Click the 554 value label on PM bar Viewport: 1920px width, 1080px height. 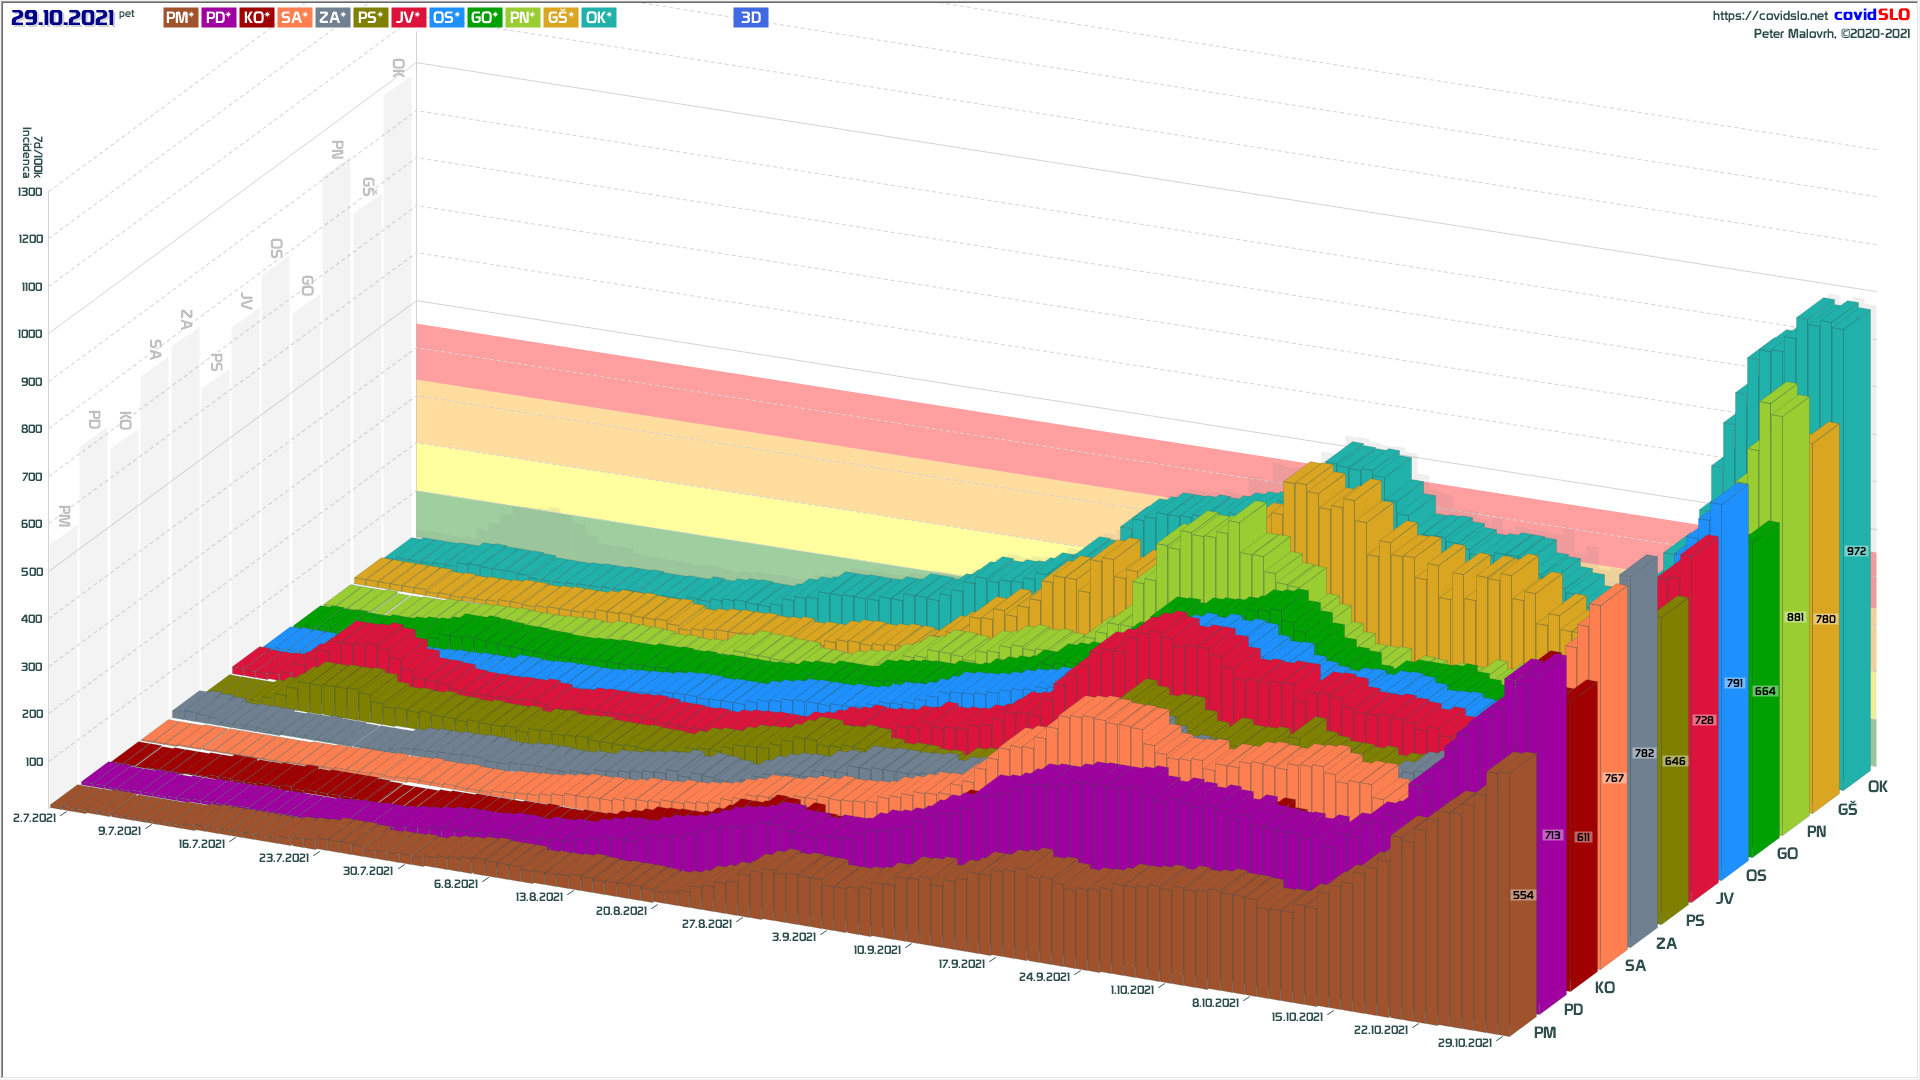click(x=1522, y=895)
